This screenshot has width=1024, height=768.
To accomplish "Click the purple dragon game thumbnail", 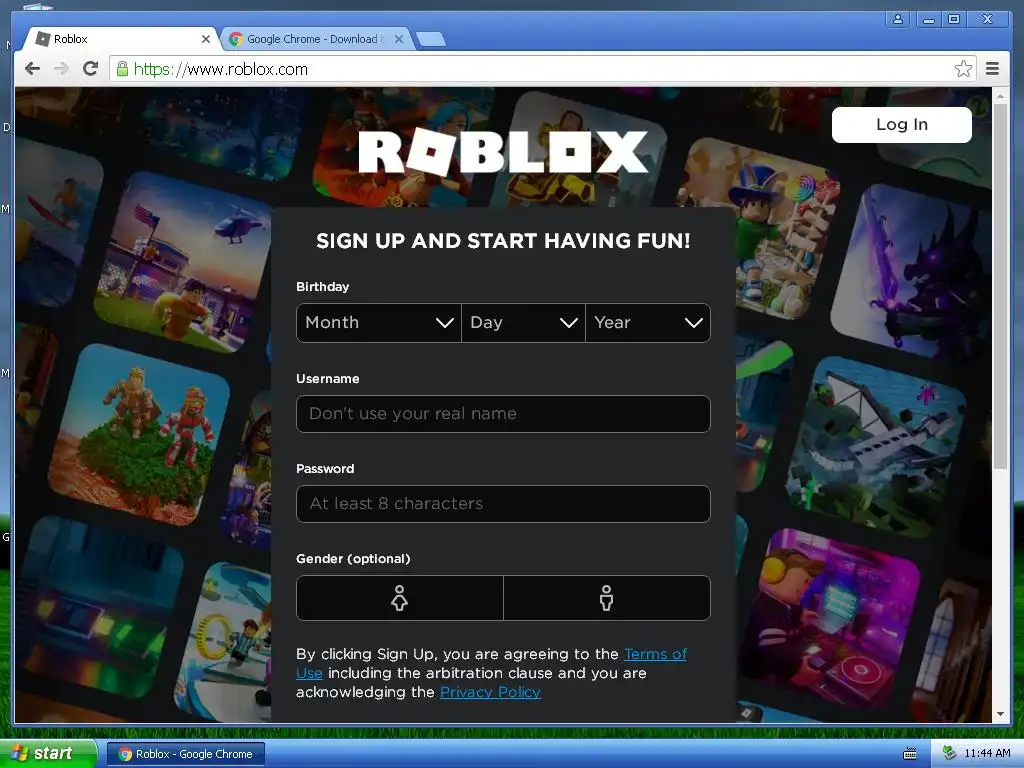I will pyautogui.click(x=911, y=271).
